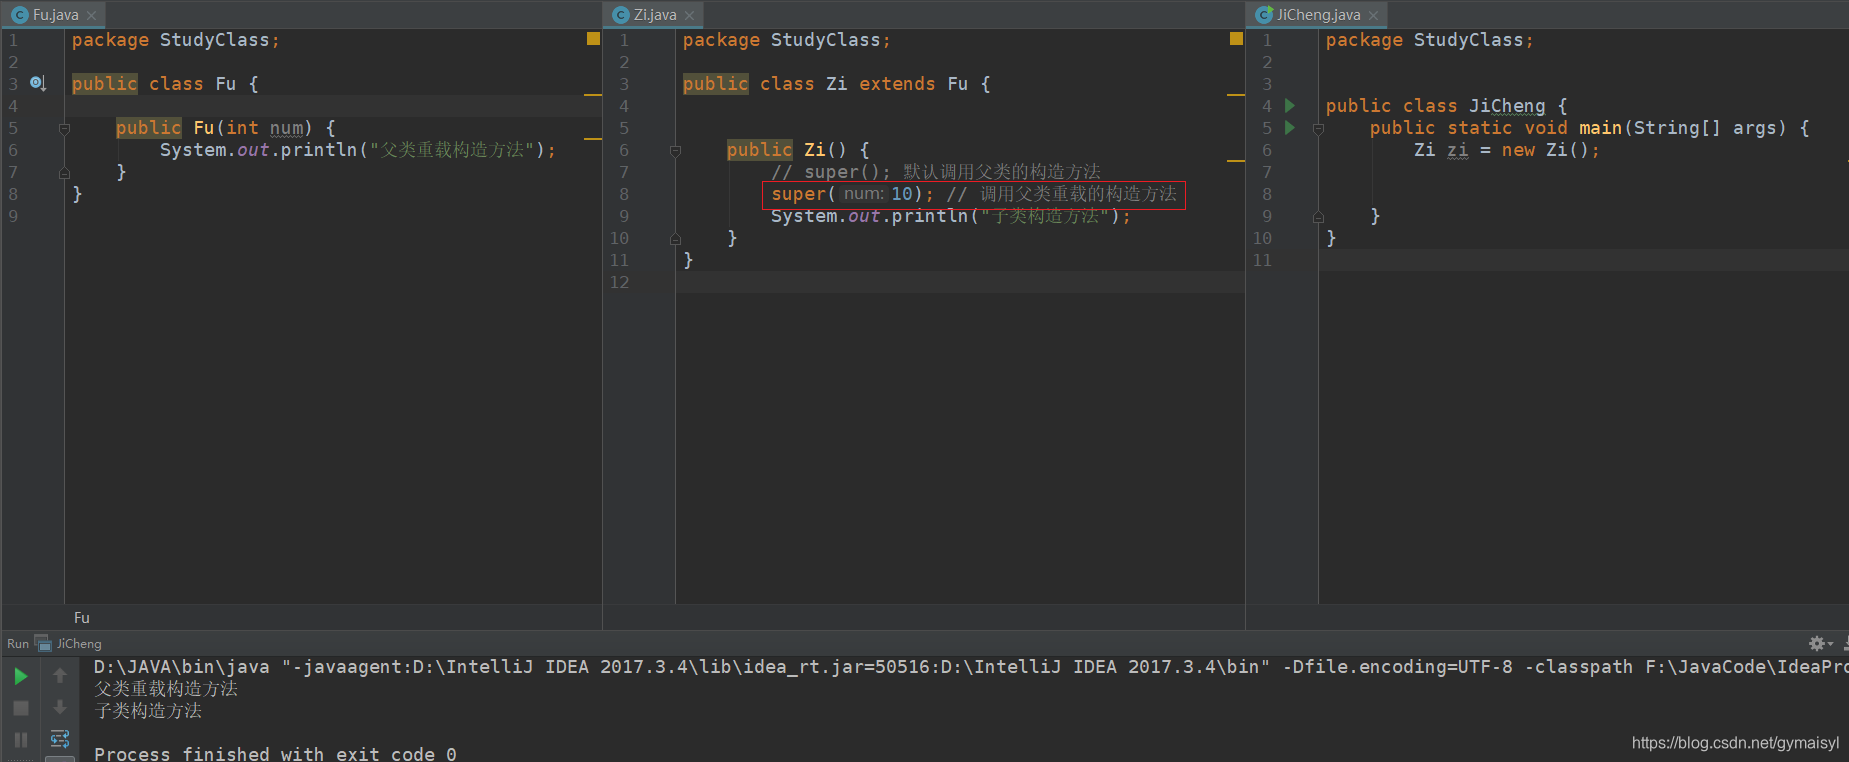The height and width of the screenshot is (762, 1849).
Task: Click the second warning stripe in Zi.java
Action: click(x=1235, y=160)
